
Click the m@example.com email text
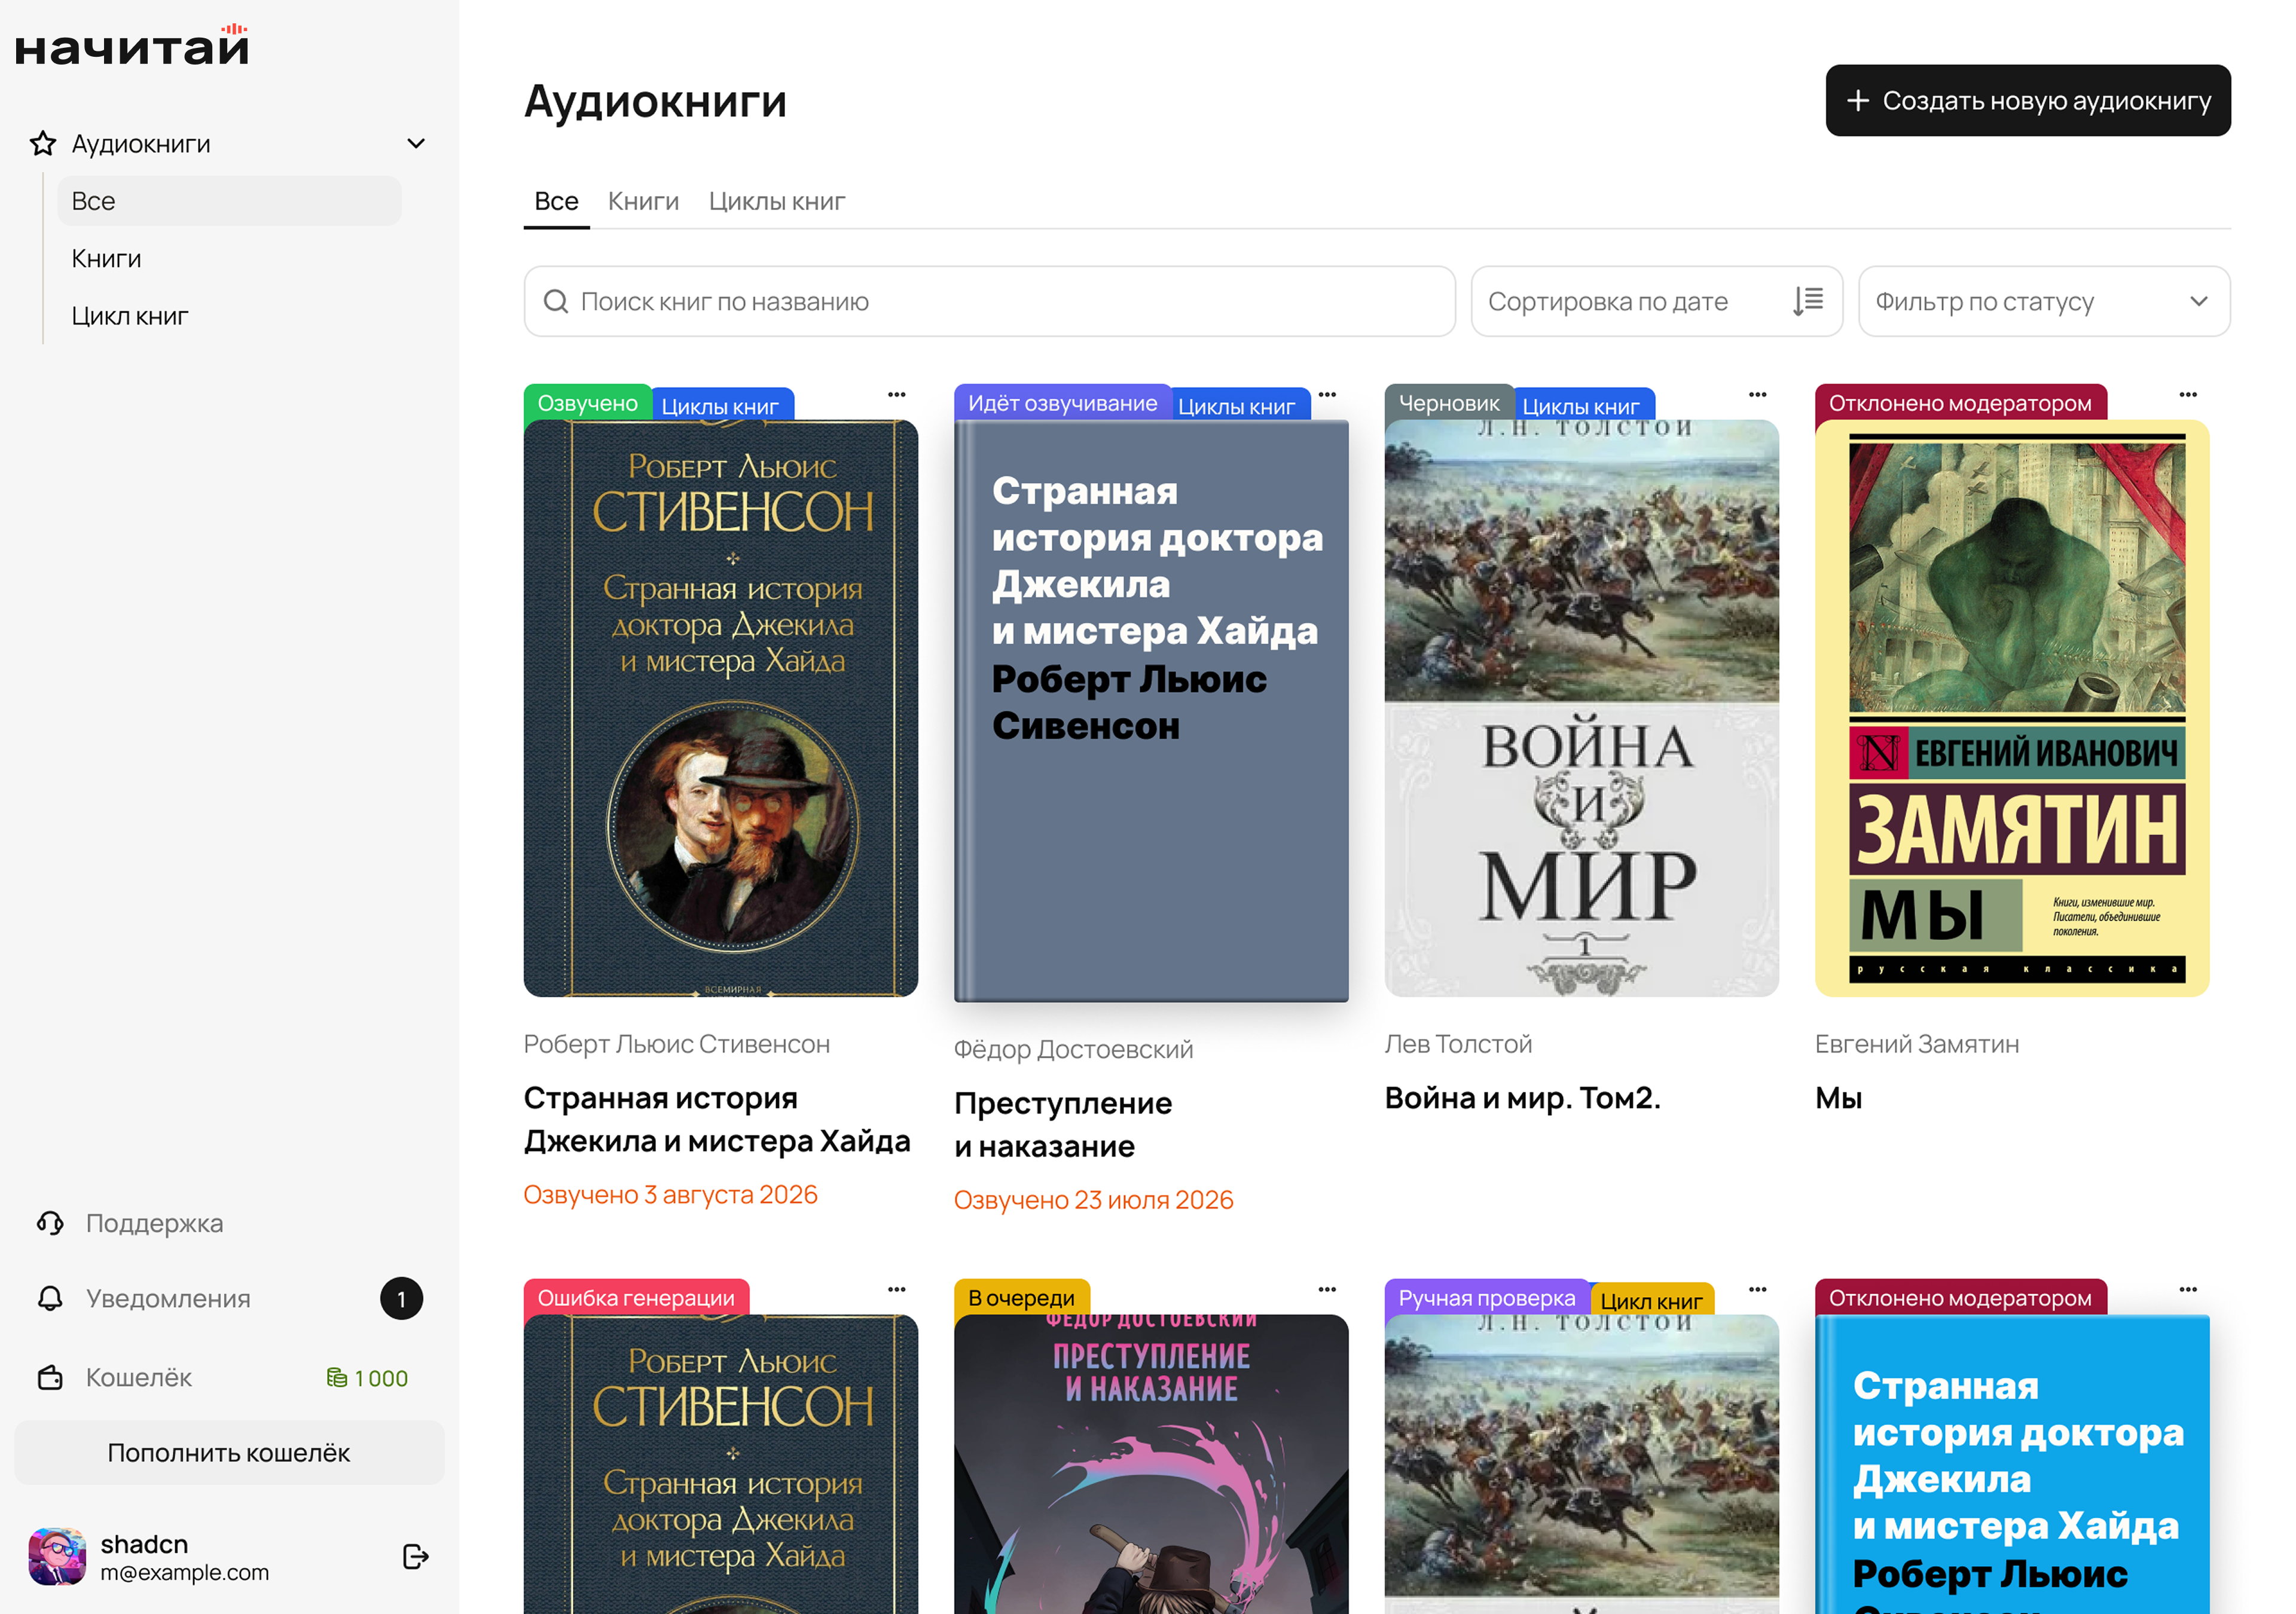pyautogui.click(x=184, y=1572)
